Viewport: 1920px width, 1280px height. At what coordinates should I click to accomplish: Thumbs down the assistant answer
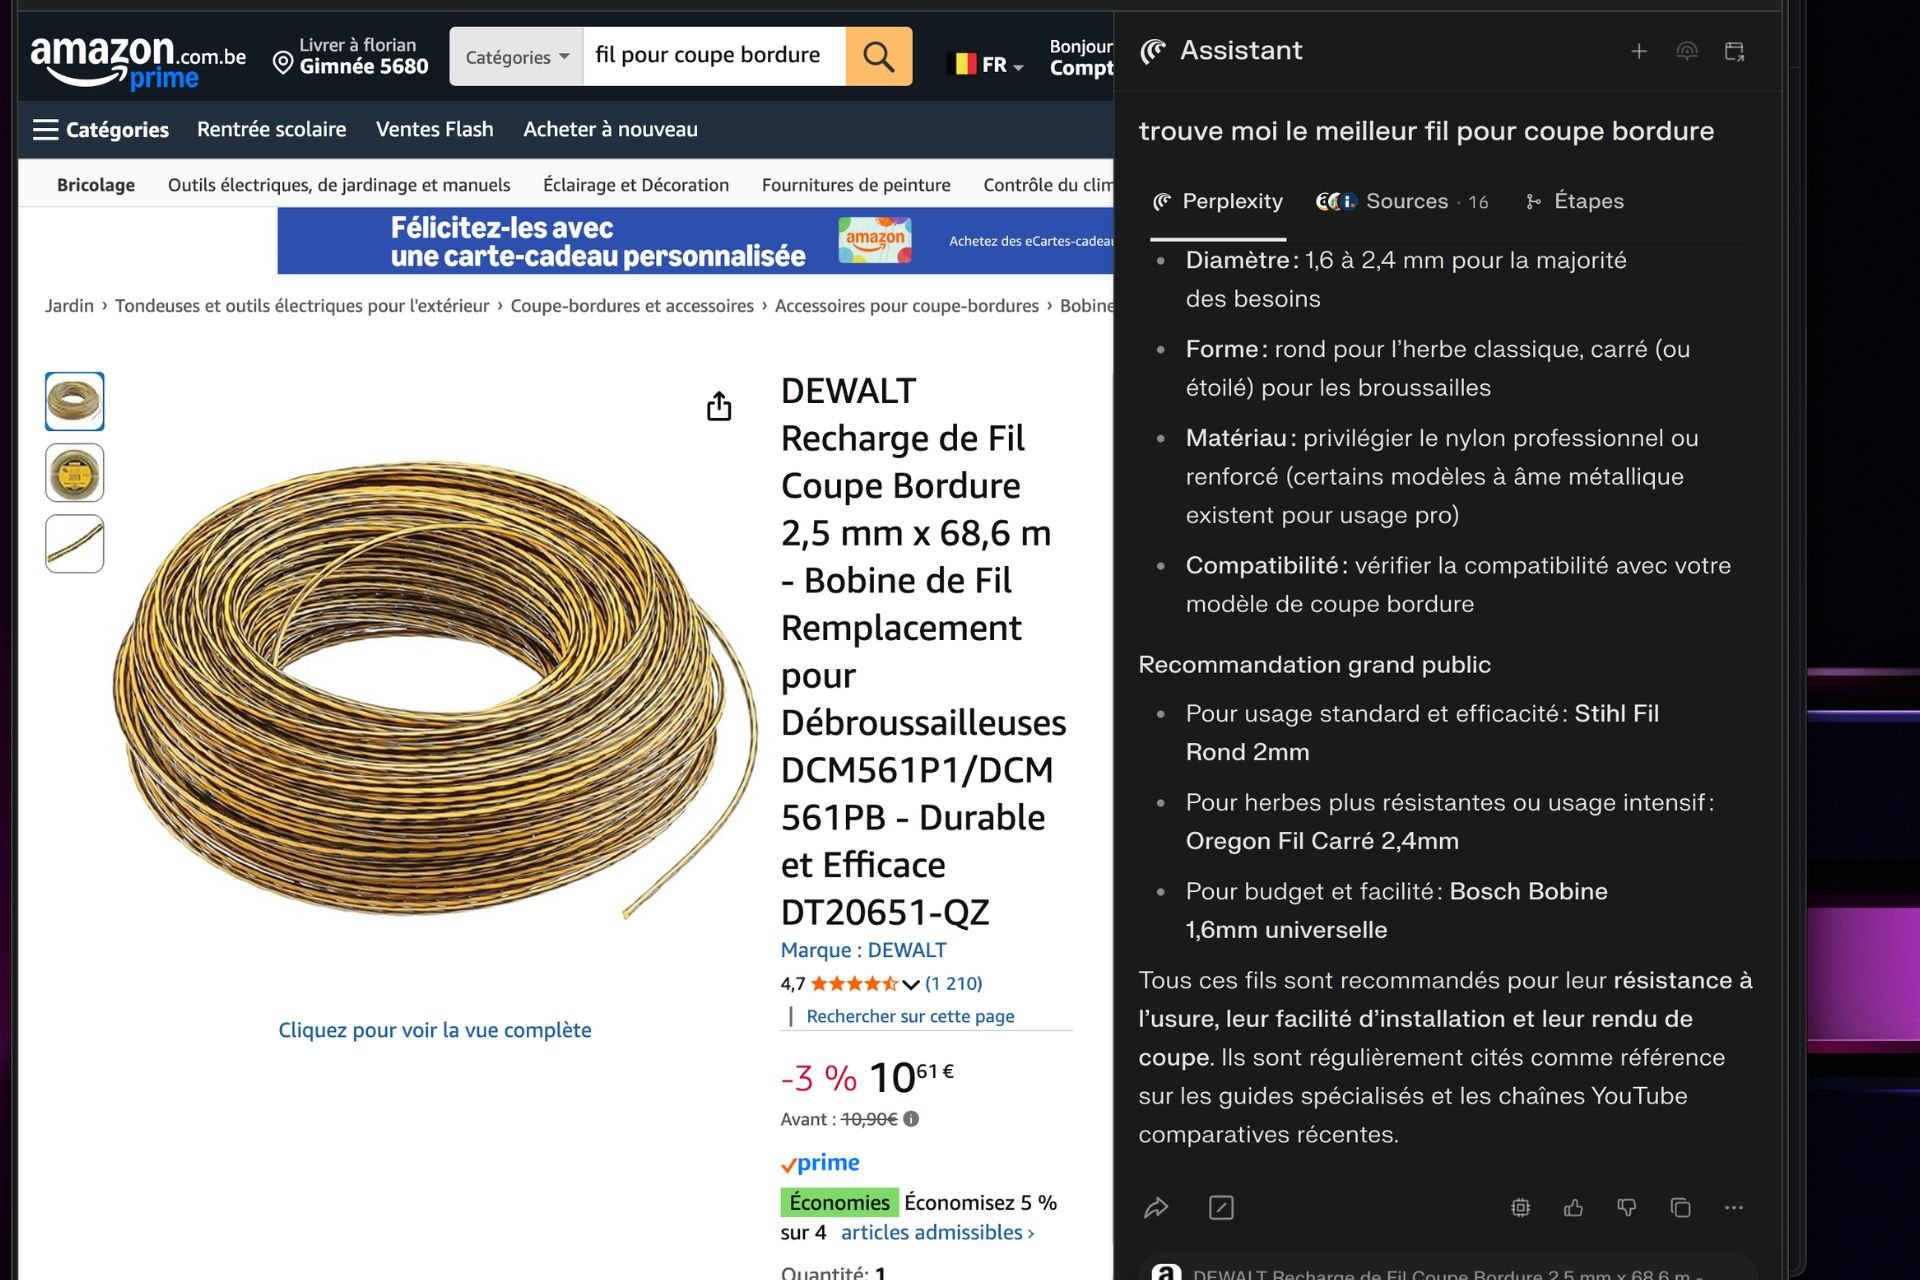pyautogui.click(x=1627, y=1208)
